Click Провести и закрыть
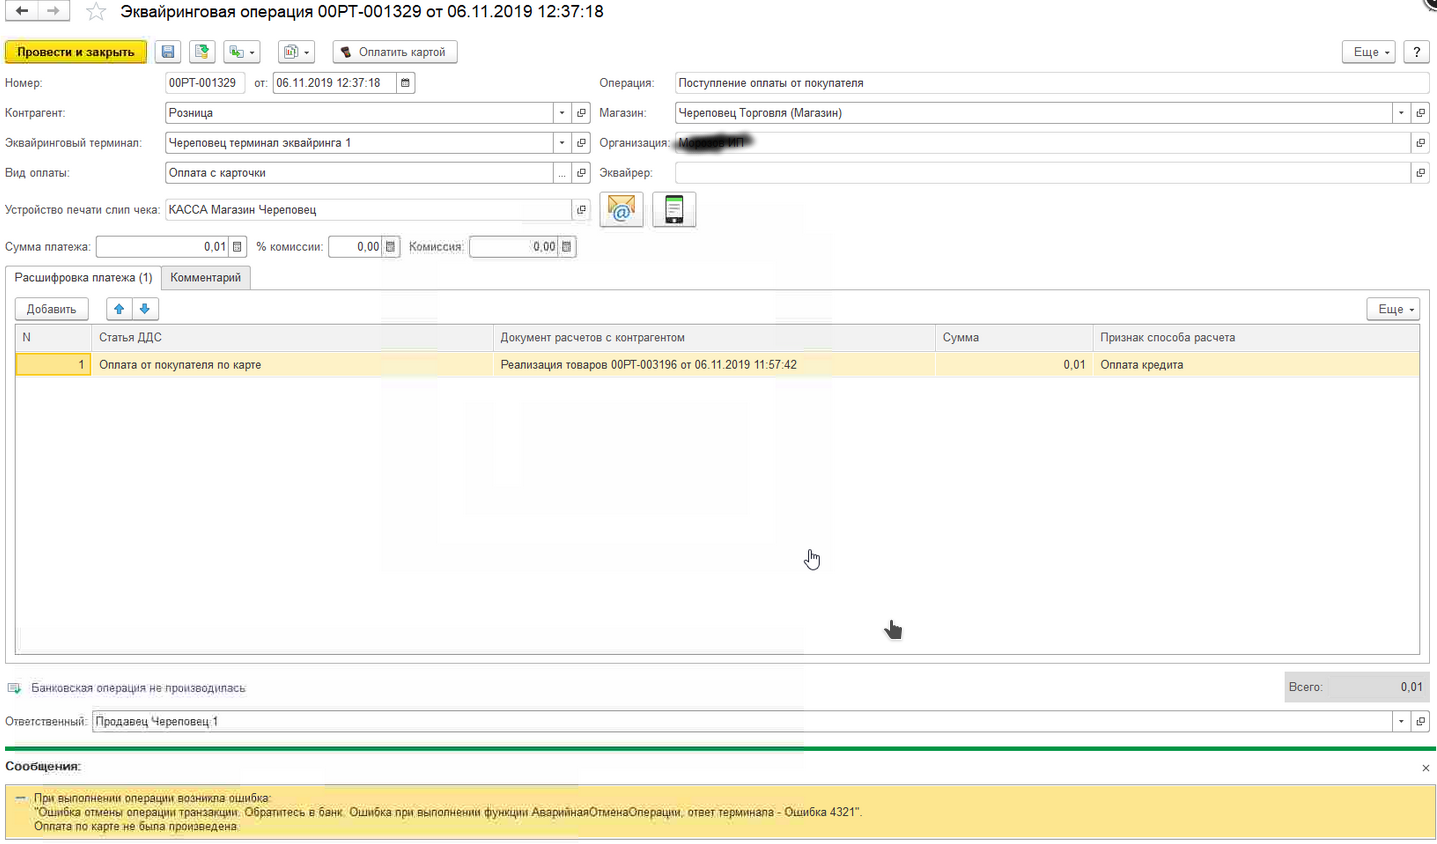Image resolution: width=1437 pixels, height=844 pixels. 76,52
